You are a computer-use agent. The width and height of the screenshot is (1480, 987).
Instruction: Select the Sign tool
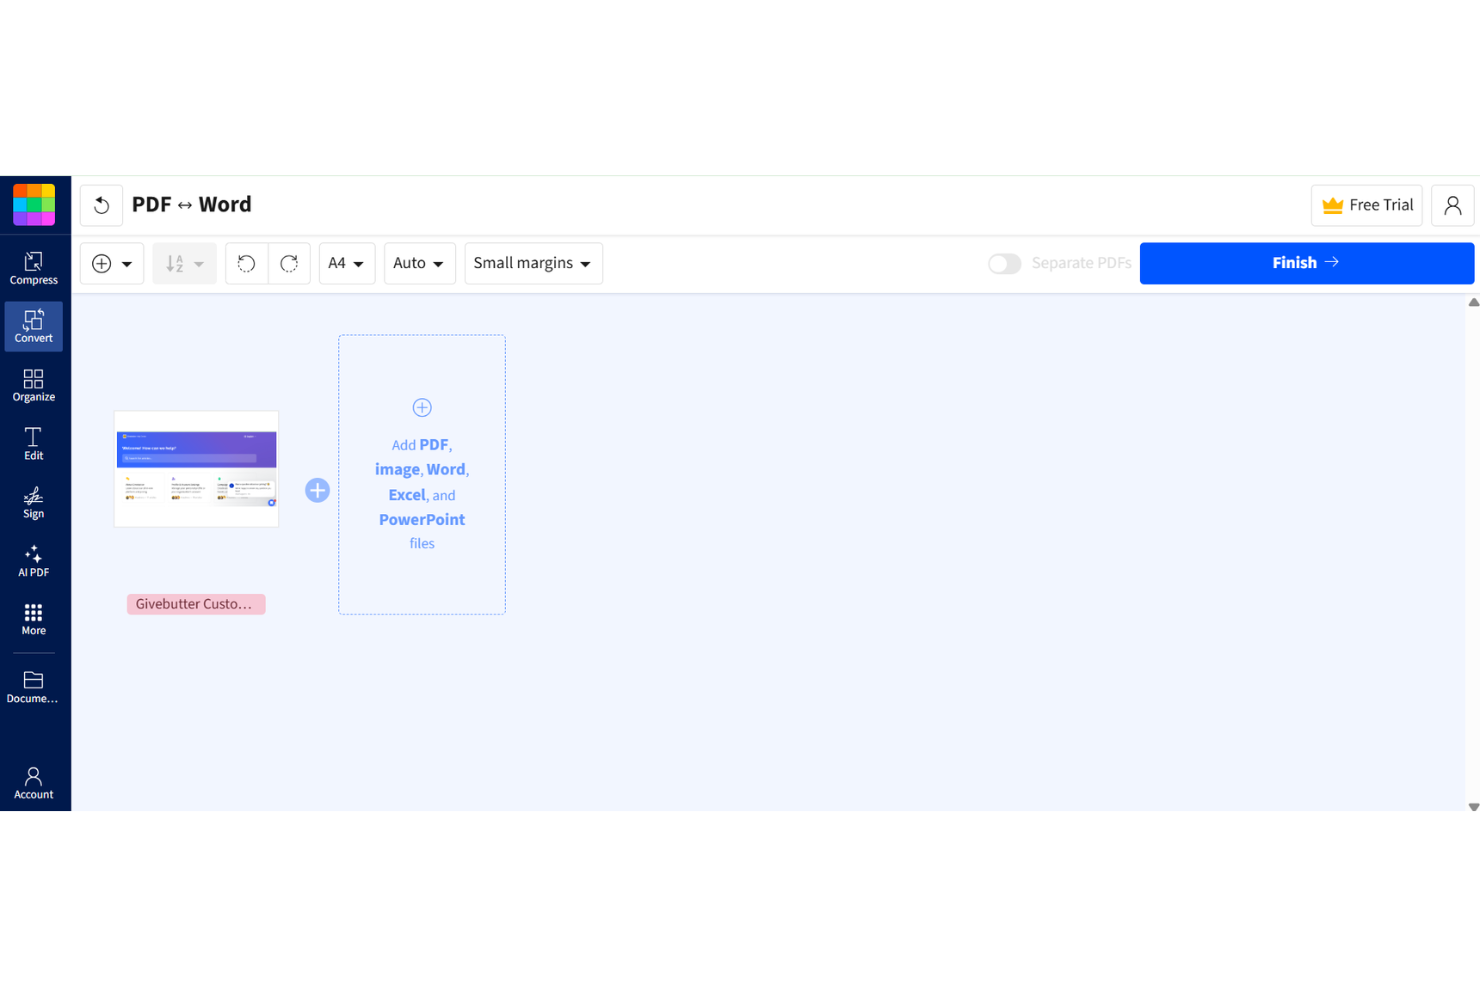(33, 500)
